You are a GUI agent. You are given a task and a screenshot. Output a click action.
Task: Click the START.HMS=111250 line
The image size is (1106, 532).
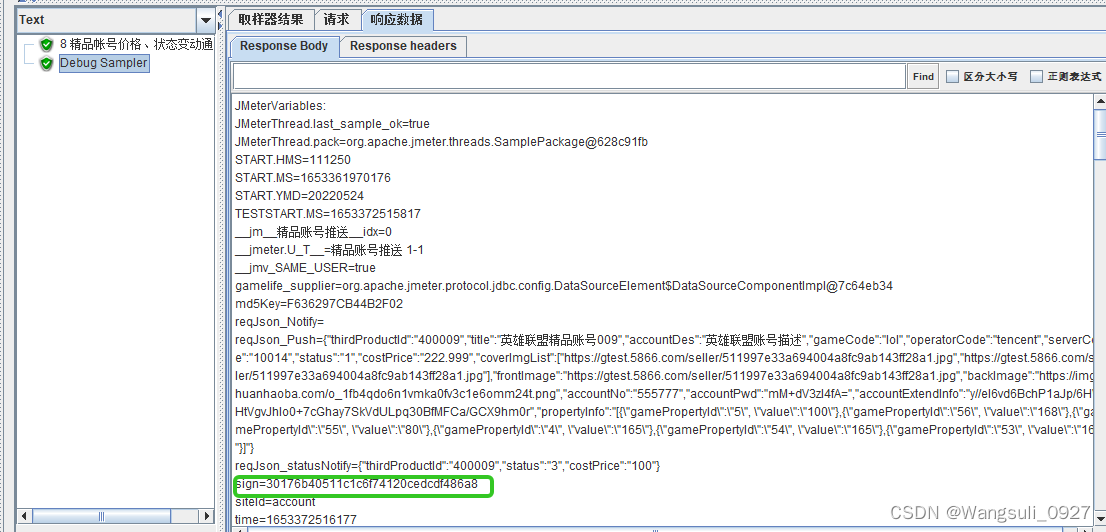coord(293,159)
